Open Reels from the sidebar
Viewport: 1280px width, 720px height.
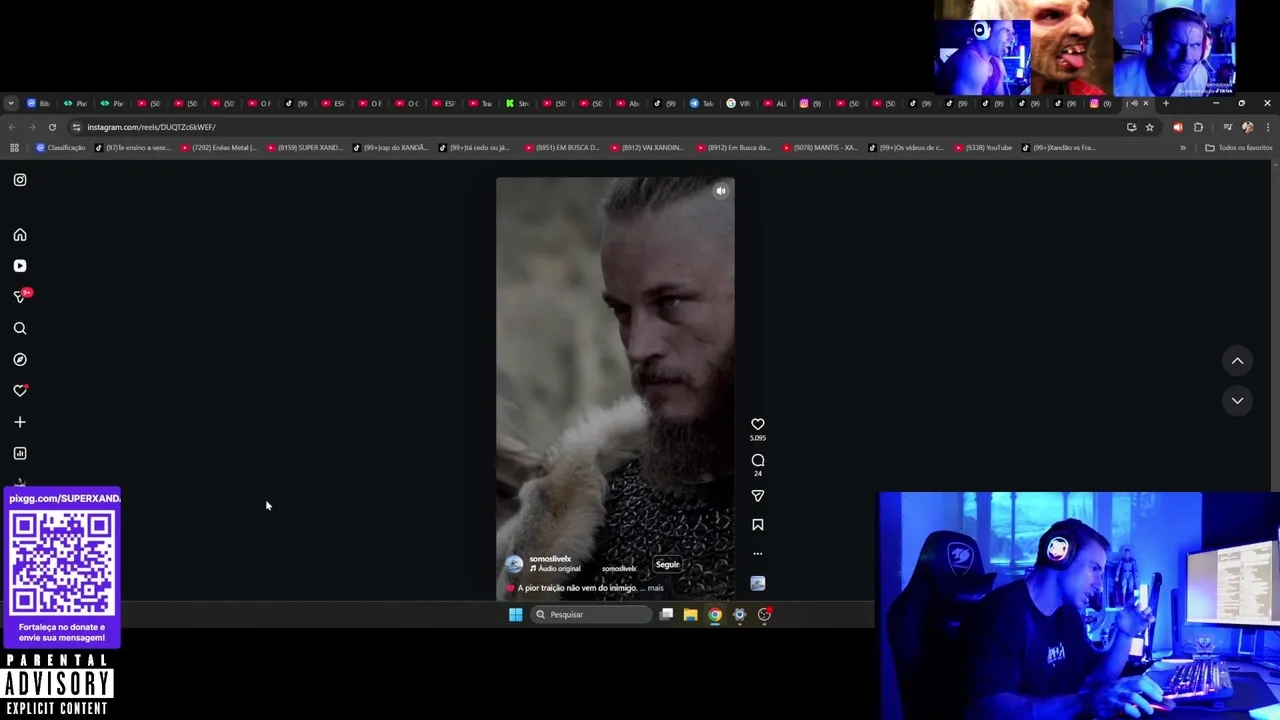coord(20,266)
